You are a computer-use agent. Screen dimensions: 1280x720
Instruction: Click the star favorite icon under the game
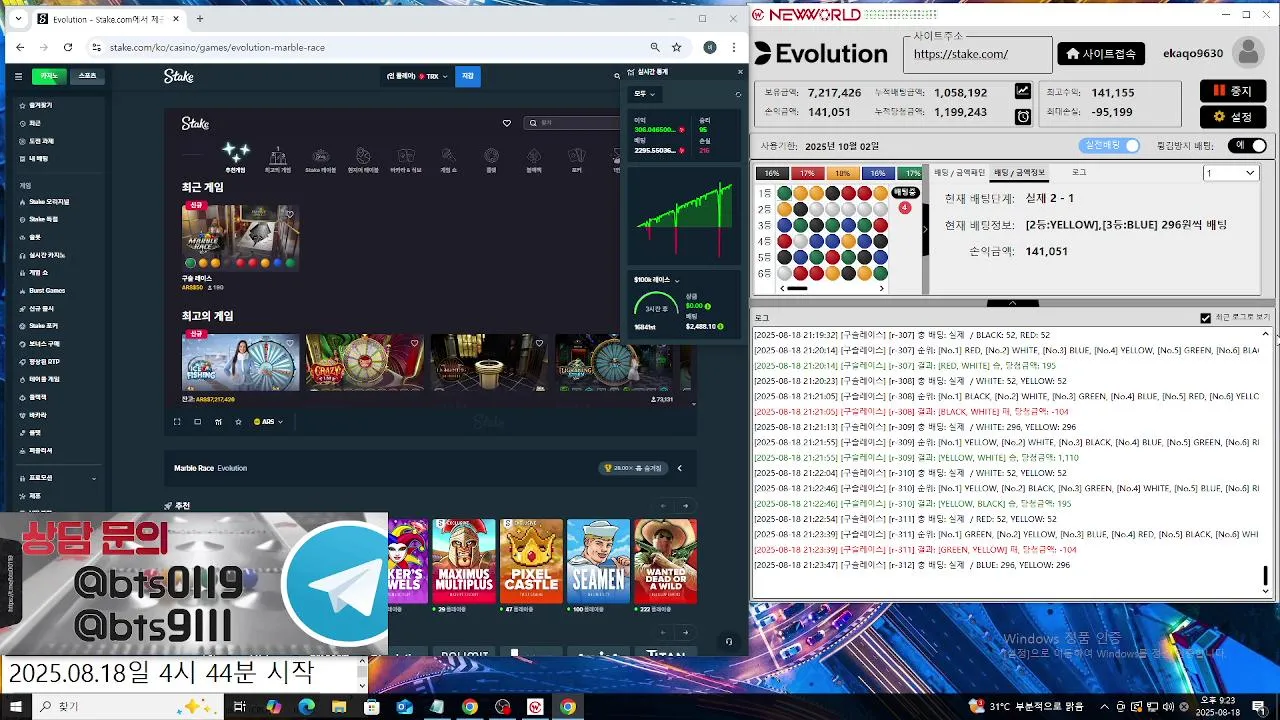click(x=238, y=422)
